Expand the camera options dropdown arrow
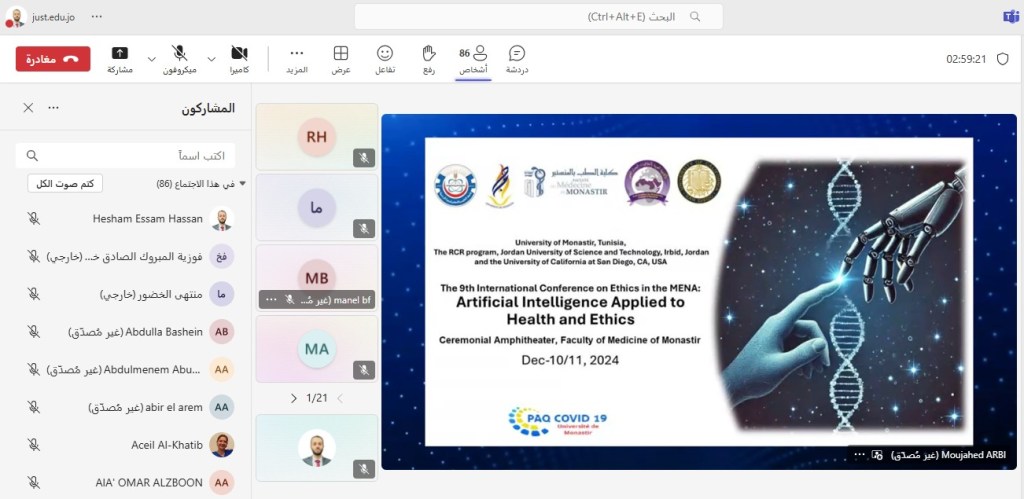This screenshot has height=499, width=1024. click(x=211, y=59)
